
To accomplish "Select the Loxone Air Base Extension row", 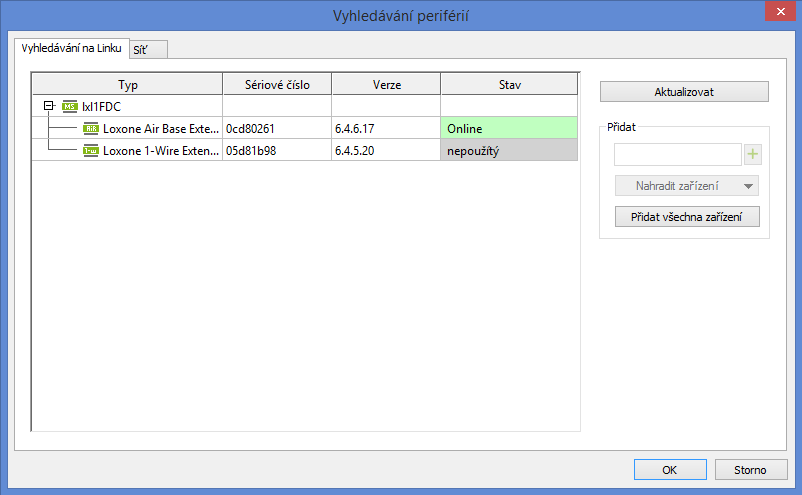I will click(x=305, y=128).
